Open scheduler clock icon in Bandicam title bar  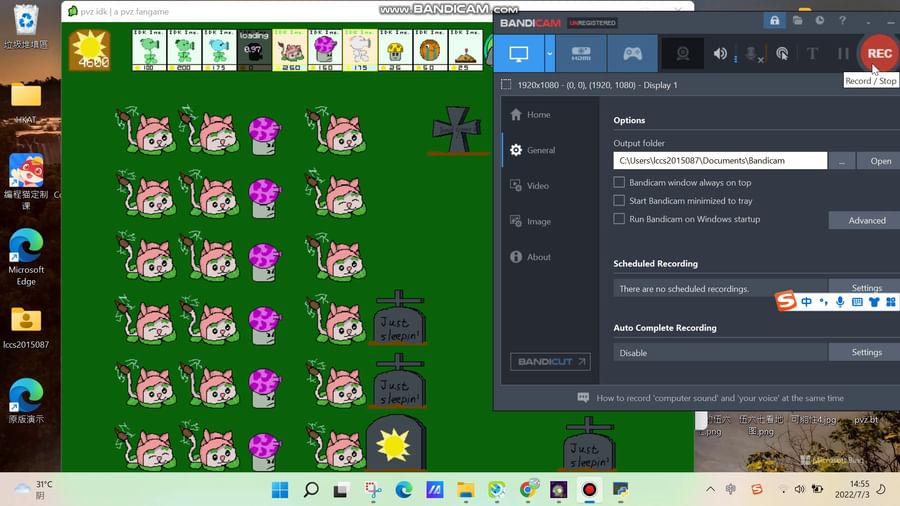[x=820, y=21]
